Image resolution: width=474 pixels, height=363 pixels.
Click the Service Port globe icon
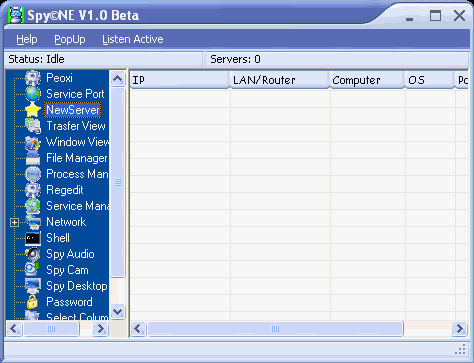pos(33,94)
